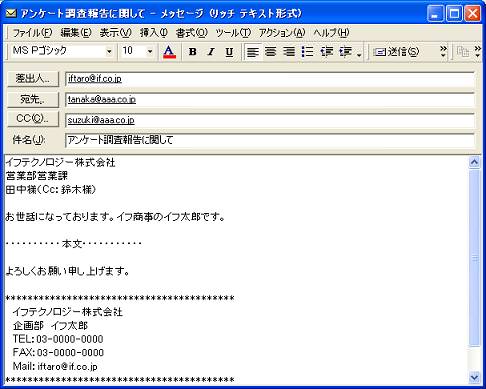Click the 送信 send button
This screenshot has width=486, height=389.
click(x=396, y=52)
